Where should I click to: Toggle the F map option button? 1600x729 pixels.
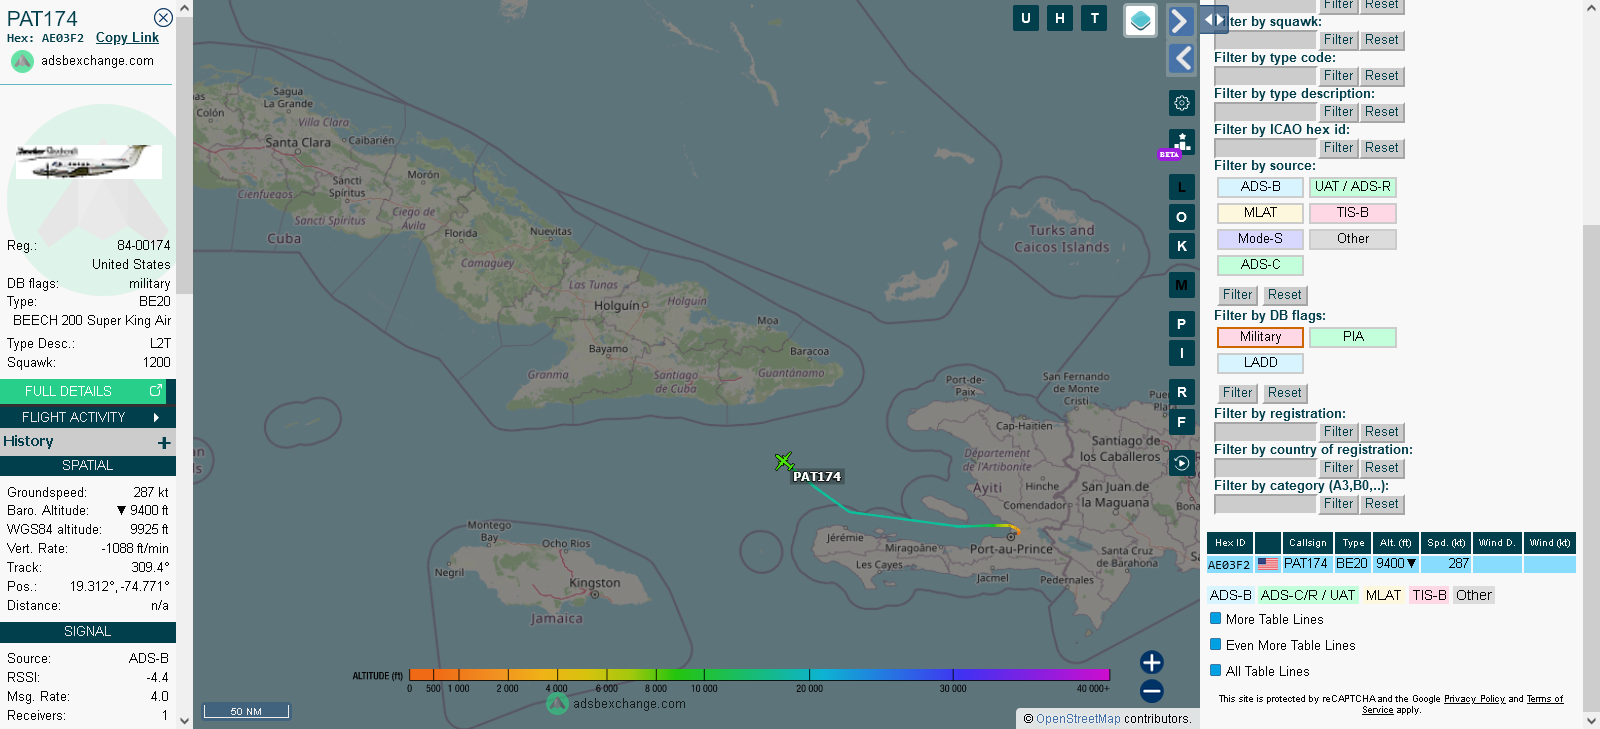(1182, 422)
